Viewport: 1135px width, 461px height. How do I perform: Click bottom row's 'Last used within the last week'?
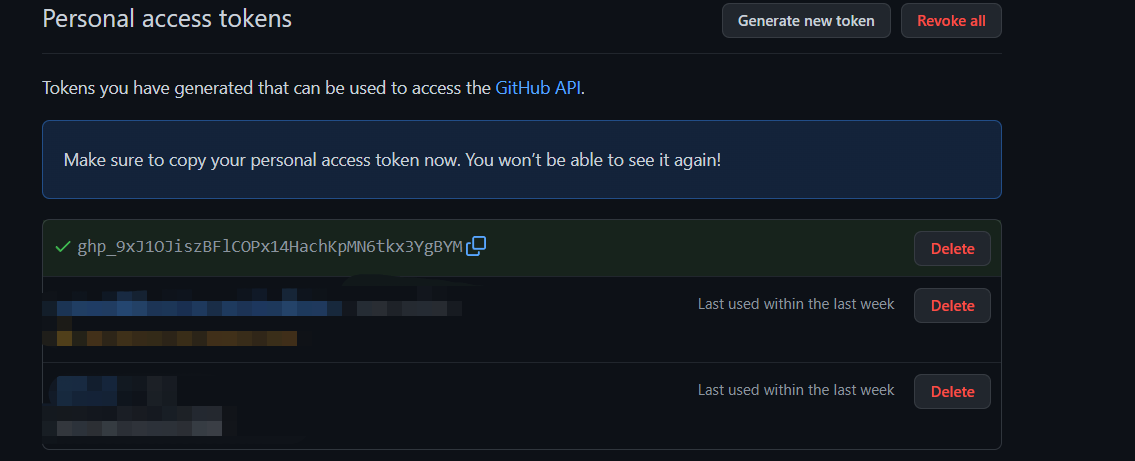[x=796, y=390]
